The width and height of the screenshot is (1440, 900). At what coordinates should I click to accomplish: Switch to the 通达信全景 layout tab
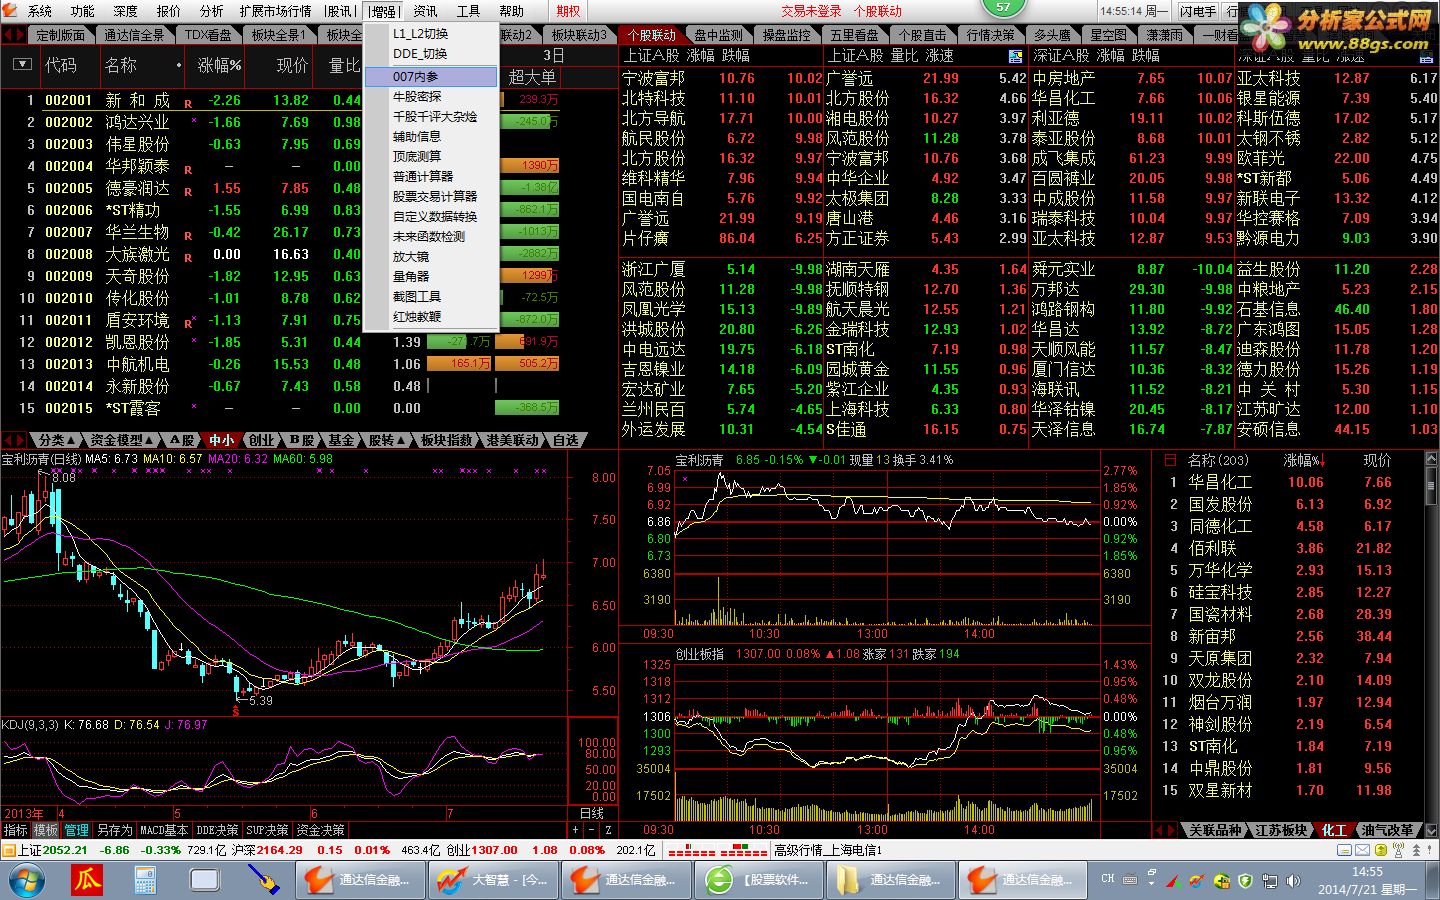click(x=134, y=35)
